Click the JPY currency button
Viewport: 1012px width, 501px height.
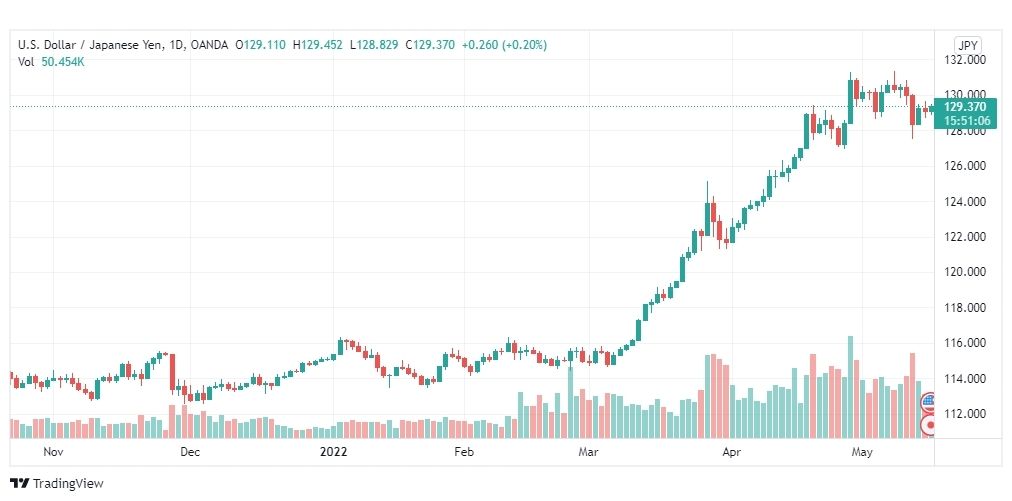pyautogui.click(x=967, y=45)
